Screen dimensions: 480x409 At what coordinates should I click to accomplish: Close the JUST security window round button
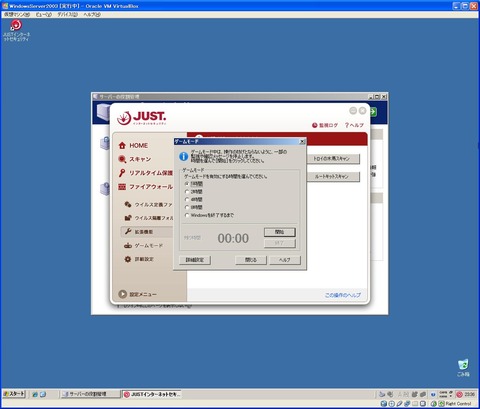(362, 110)
